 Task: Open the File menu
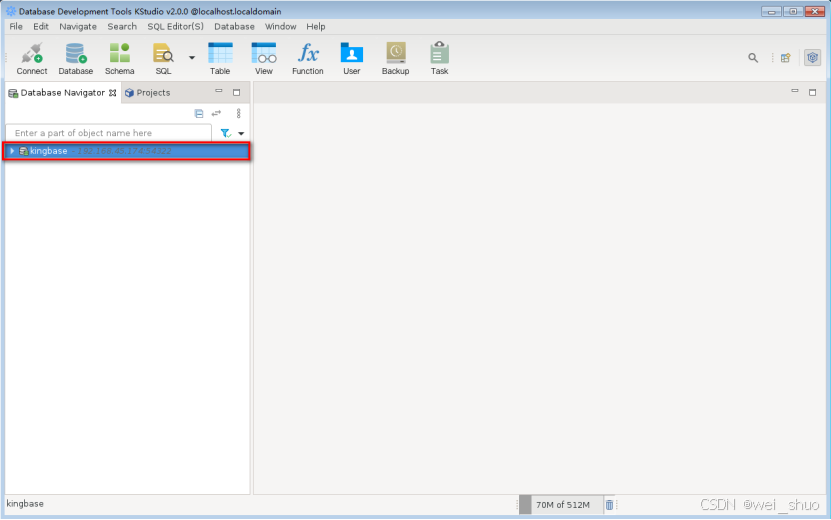(x=16, y=27)
